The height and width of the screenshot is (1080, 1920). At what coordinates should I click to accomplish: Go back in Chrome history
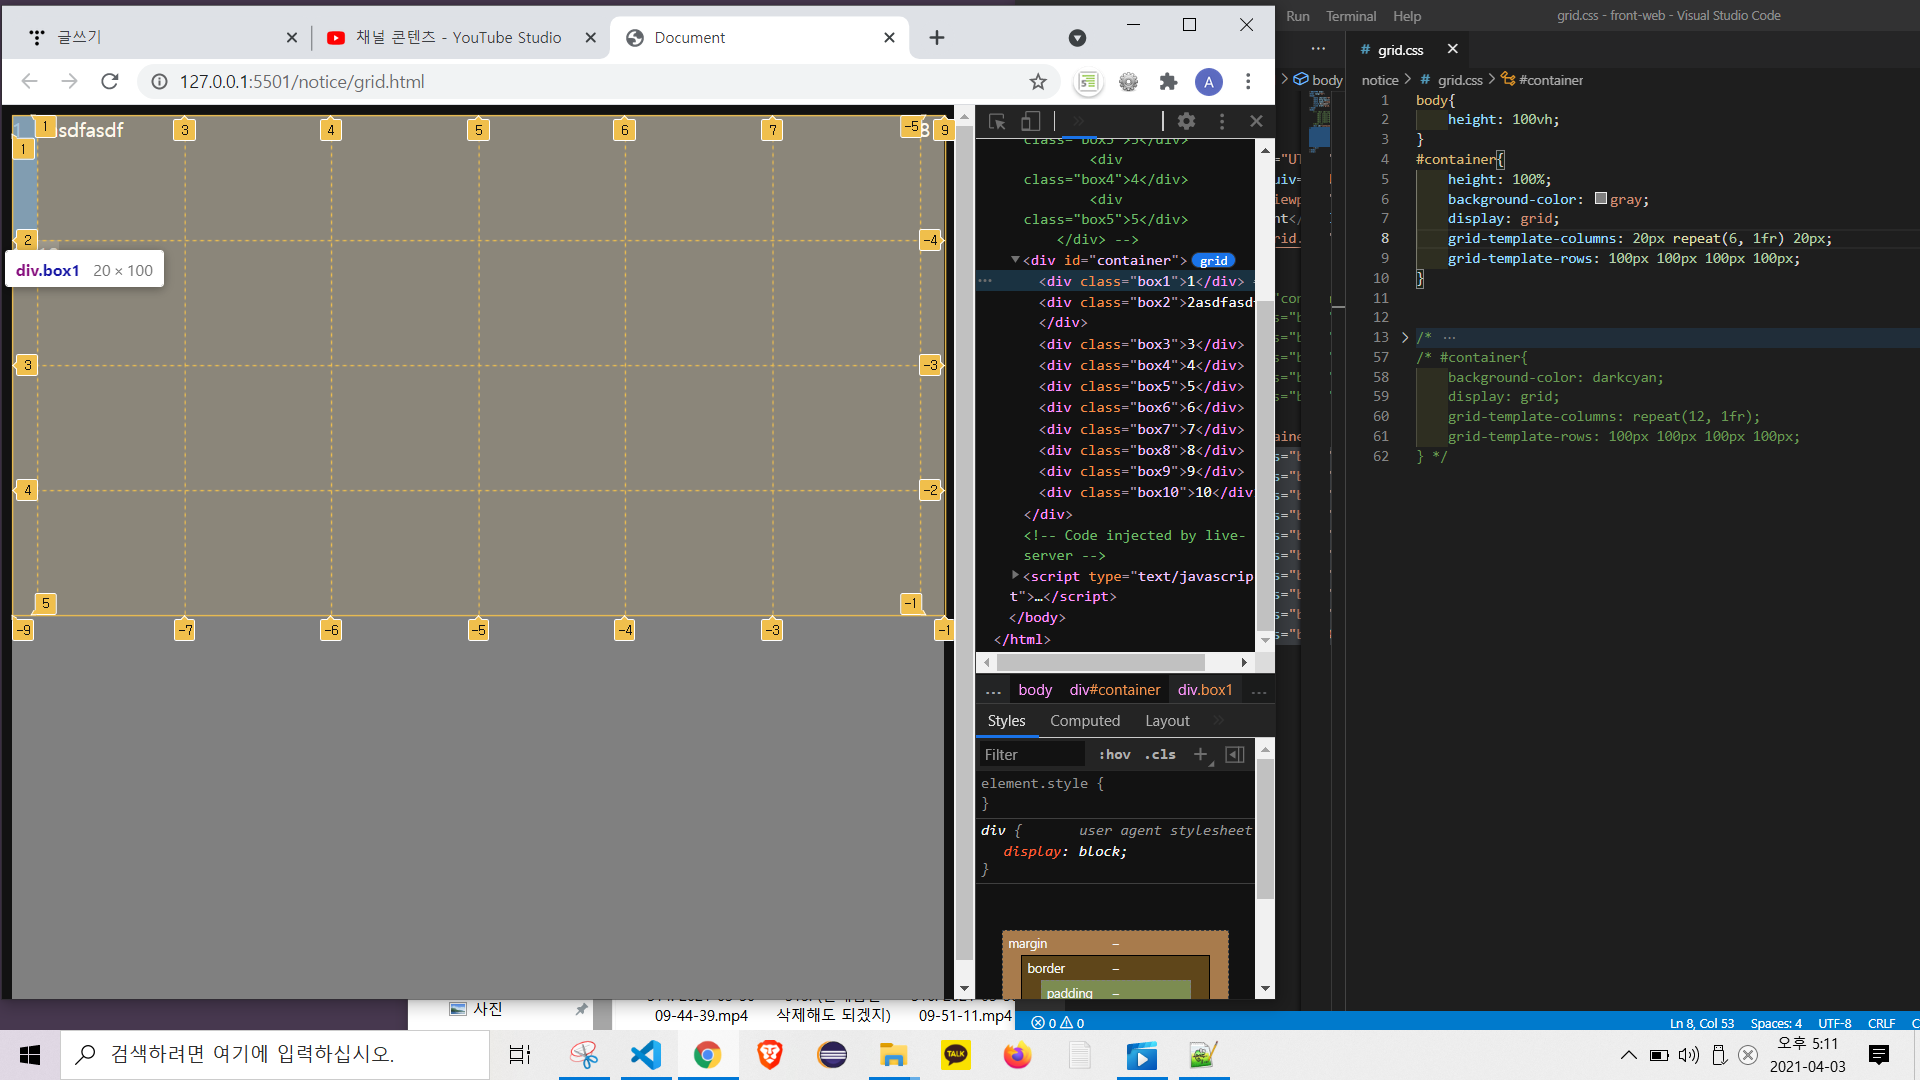[29, 82]
